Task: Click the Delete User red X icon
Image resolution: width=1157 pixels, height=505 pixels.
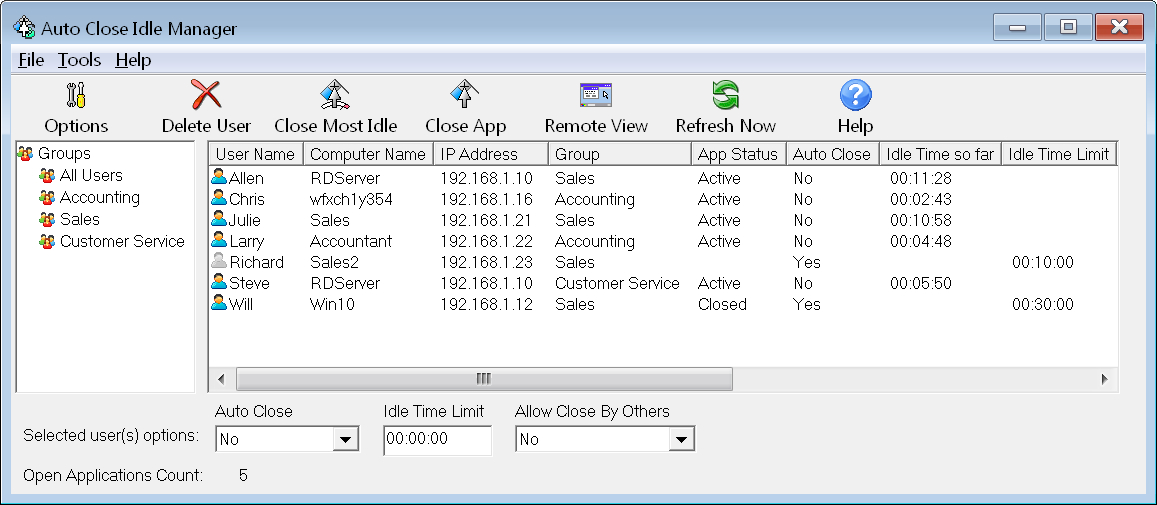Action: point(206,95)
